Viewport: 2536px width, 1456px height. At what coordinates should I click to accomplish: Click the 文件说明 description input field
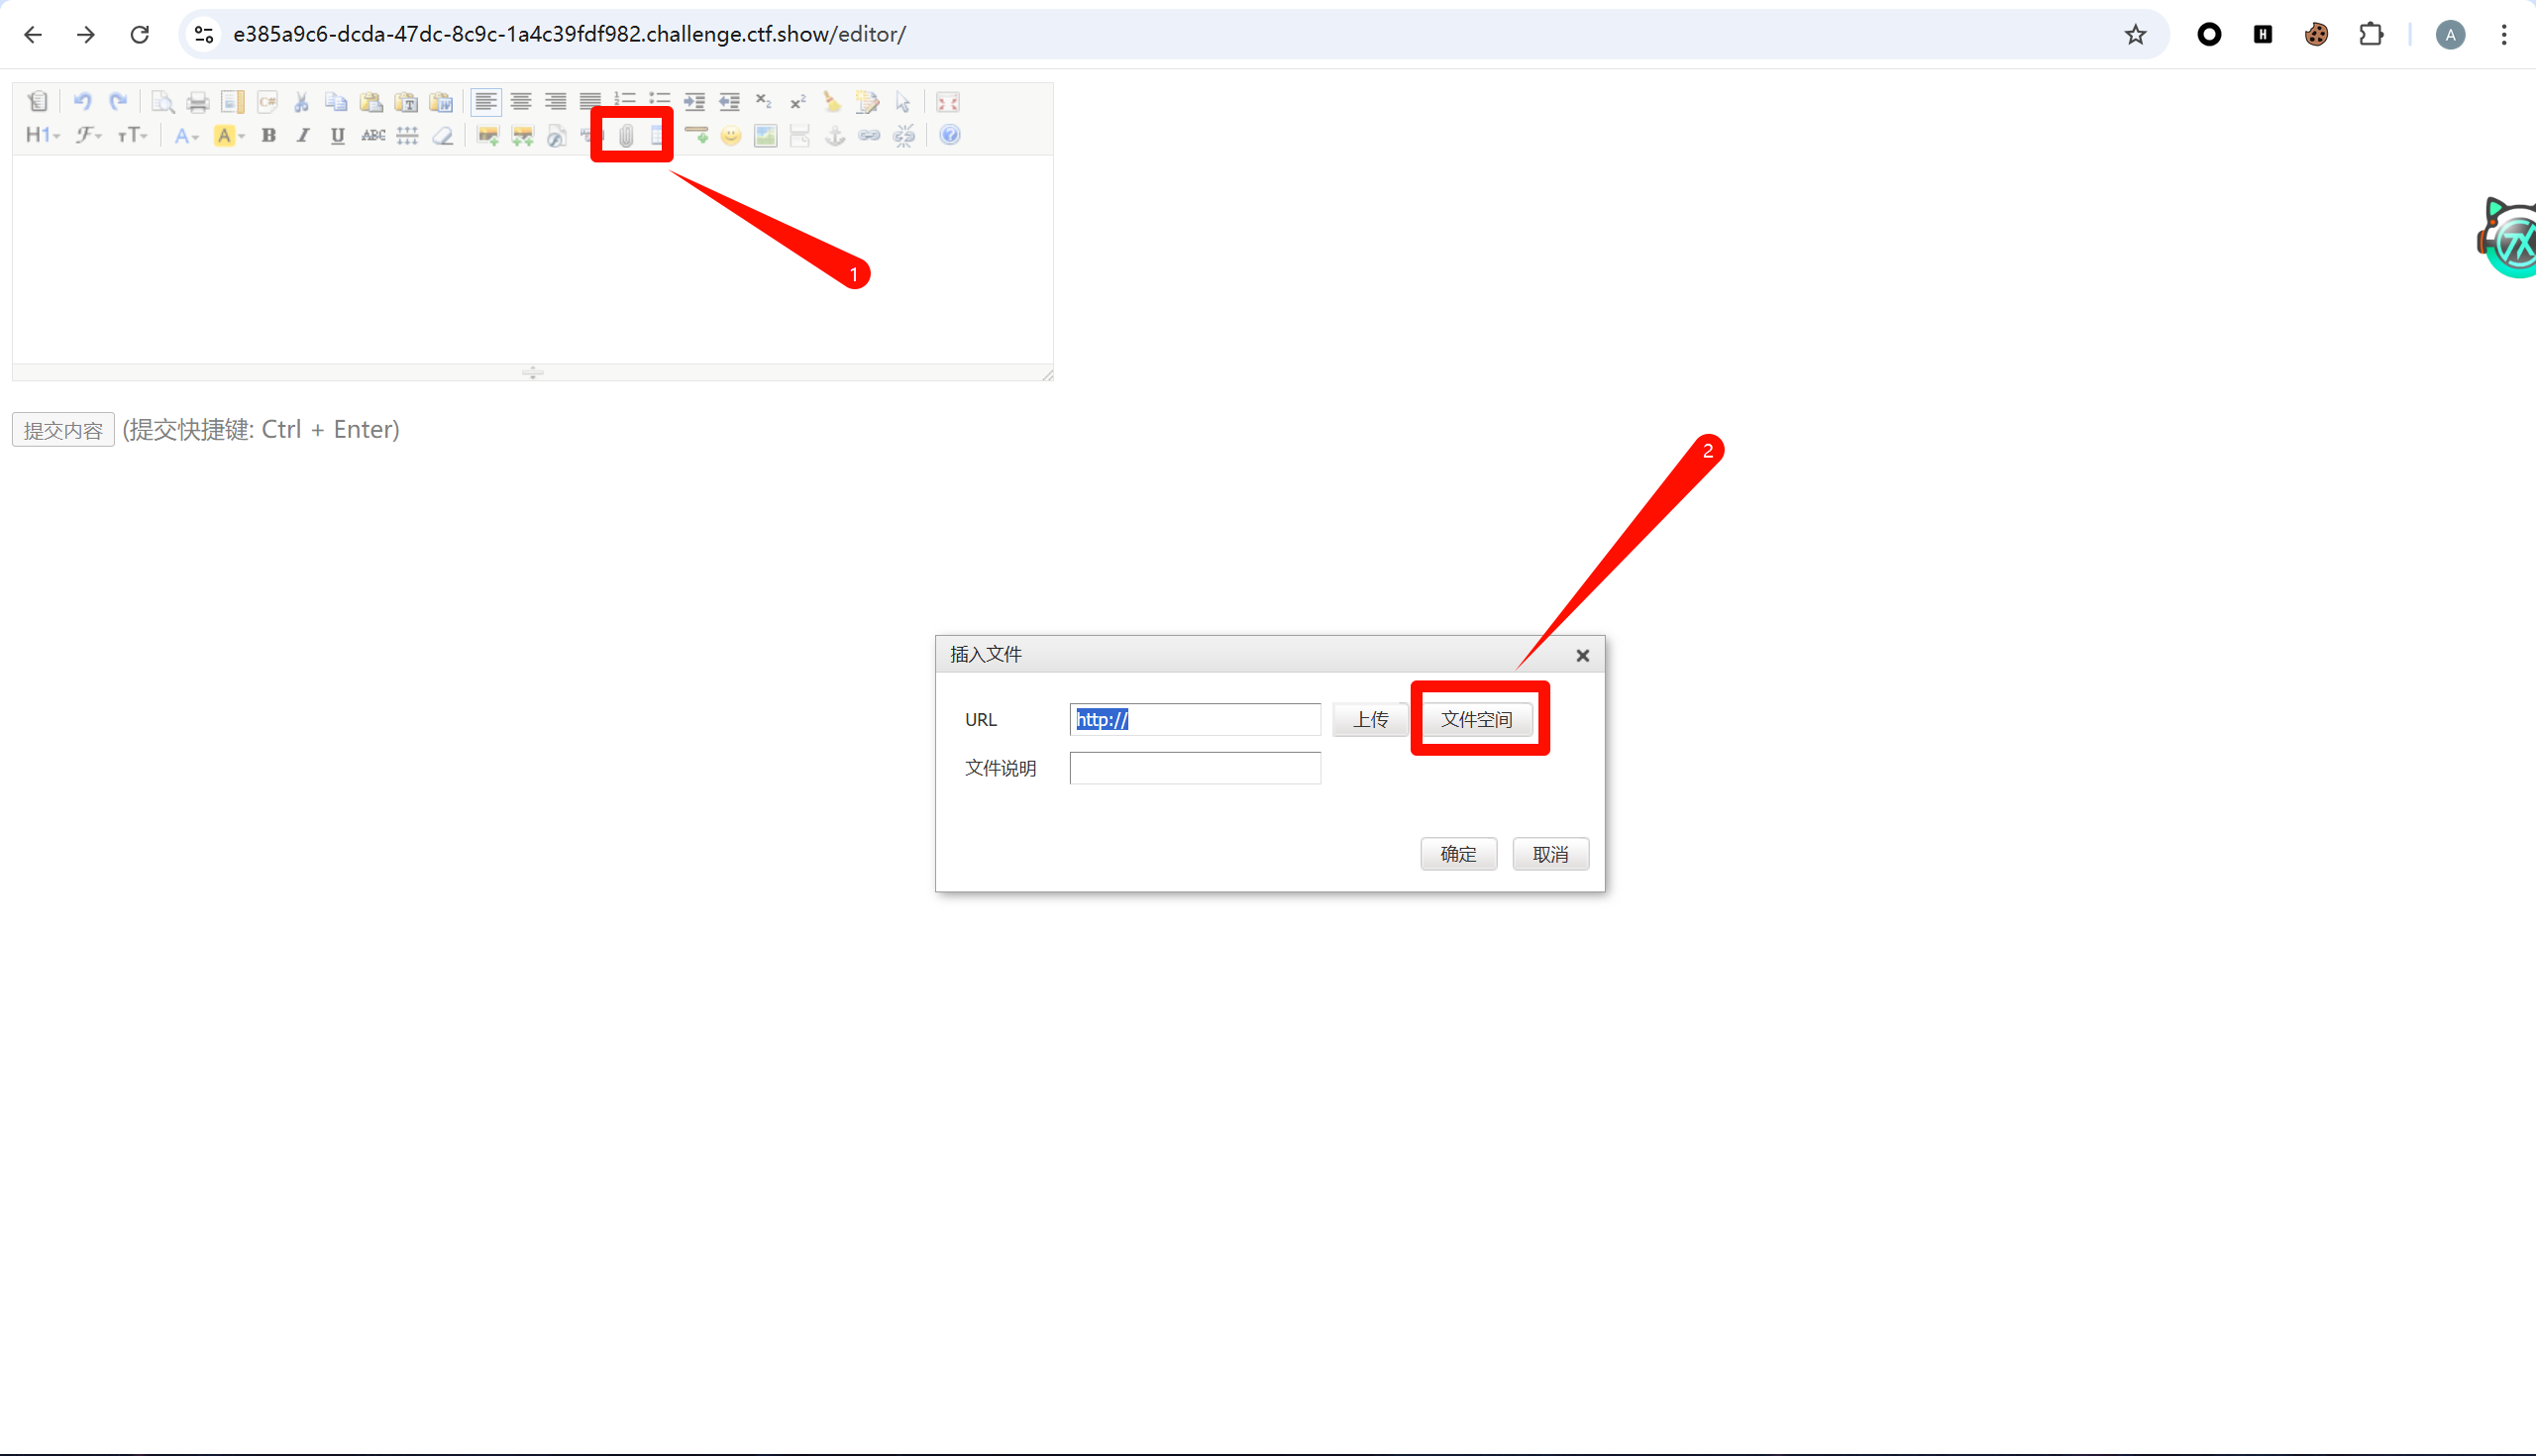point(1194,768)
